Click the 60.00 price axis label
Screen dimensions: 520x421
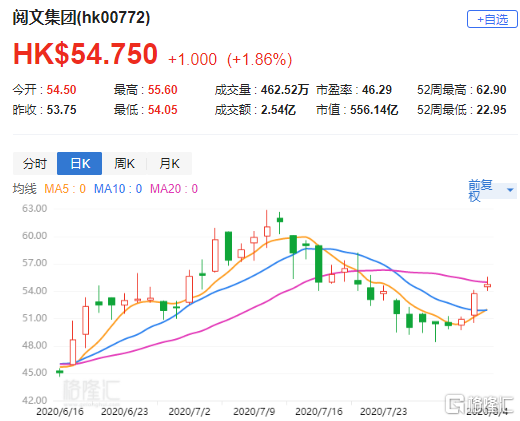click(x=35, y=236)
